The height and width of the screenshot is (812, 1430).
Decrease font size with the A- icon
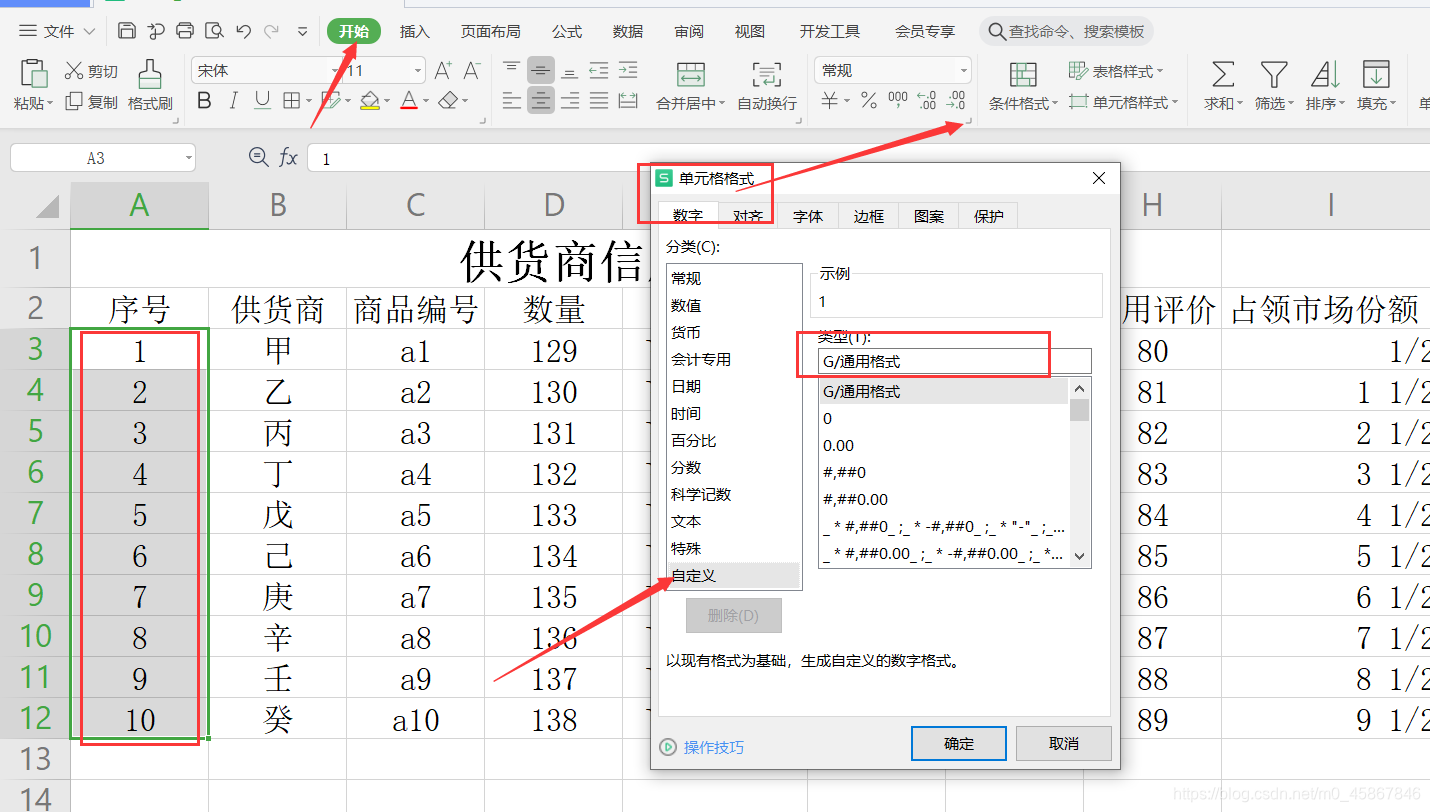coord(472,70)
